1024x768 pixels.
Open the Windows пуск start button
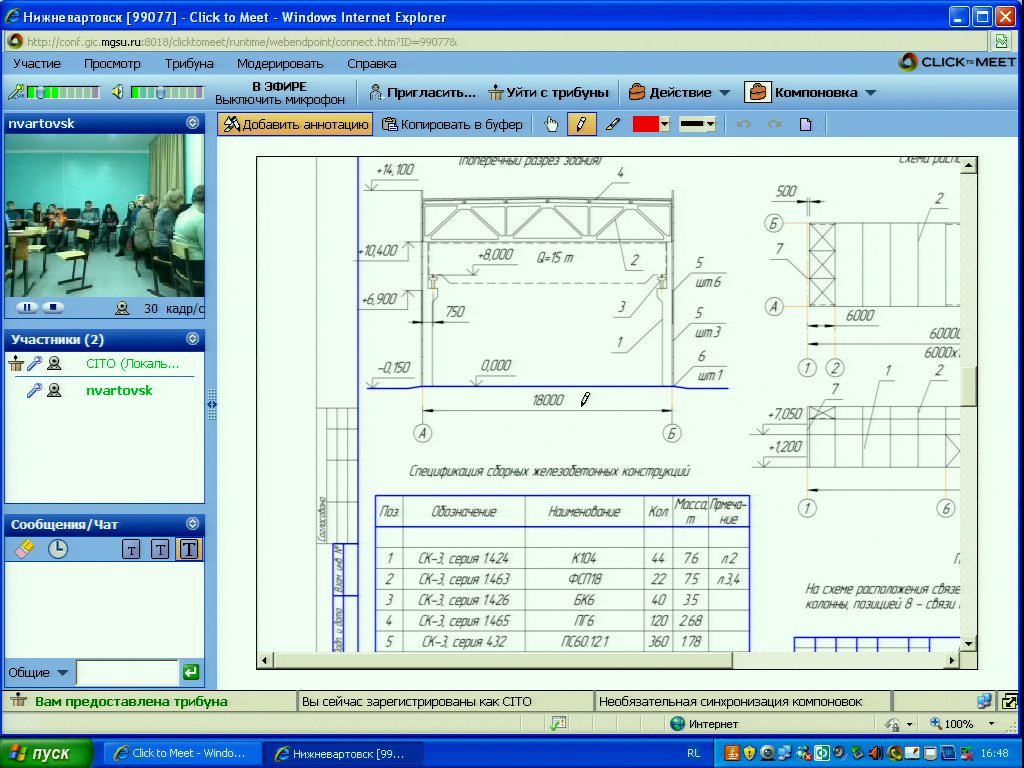click(46, 753)
